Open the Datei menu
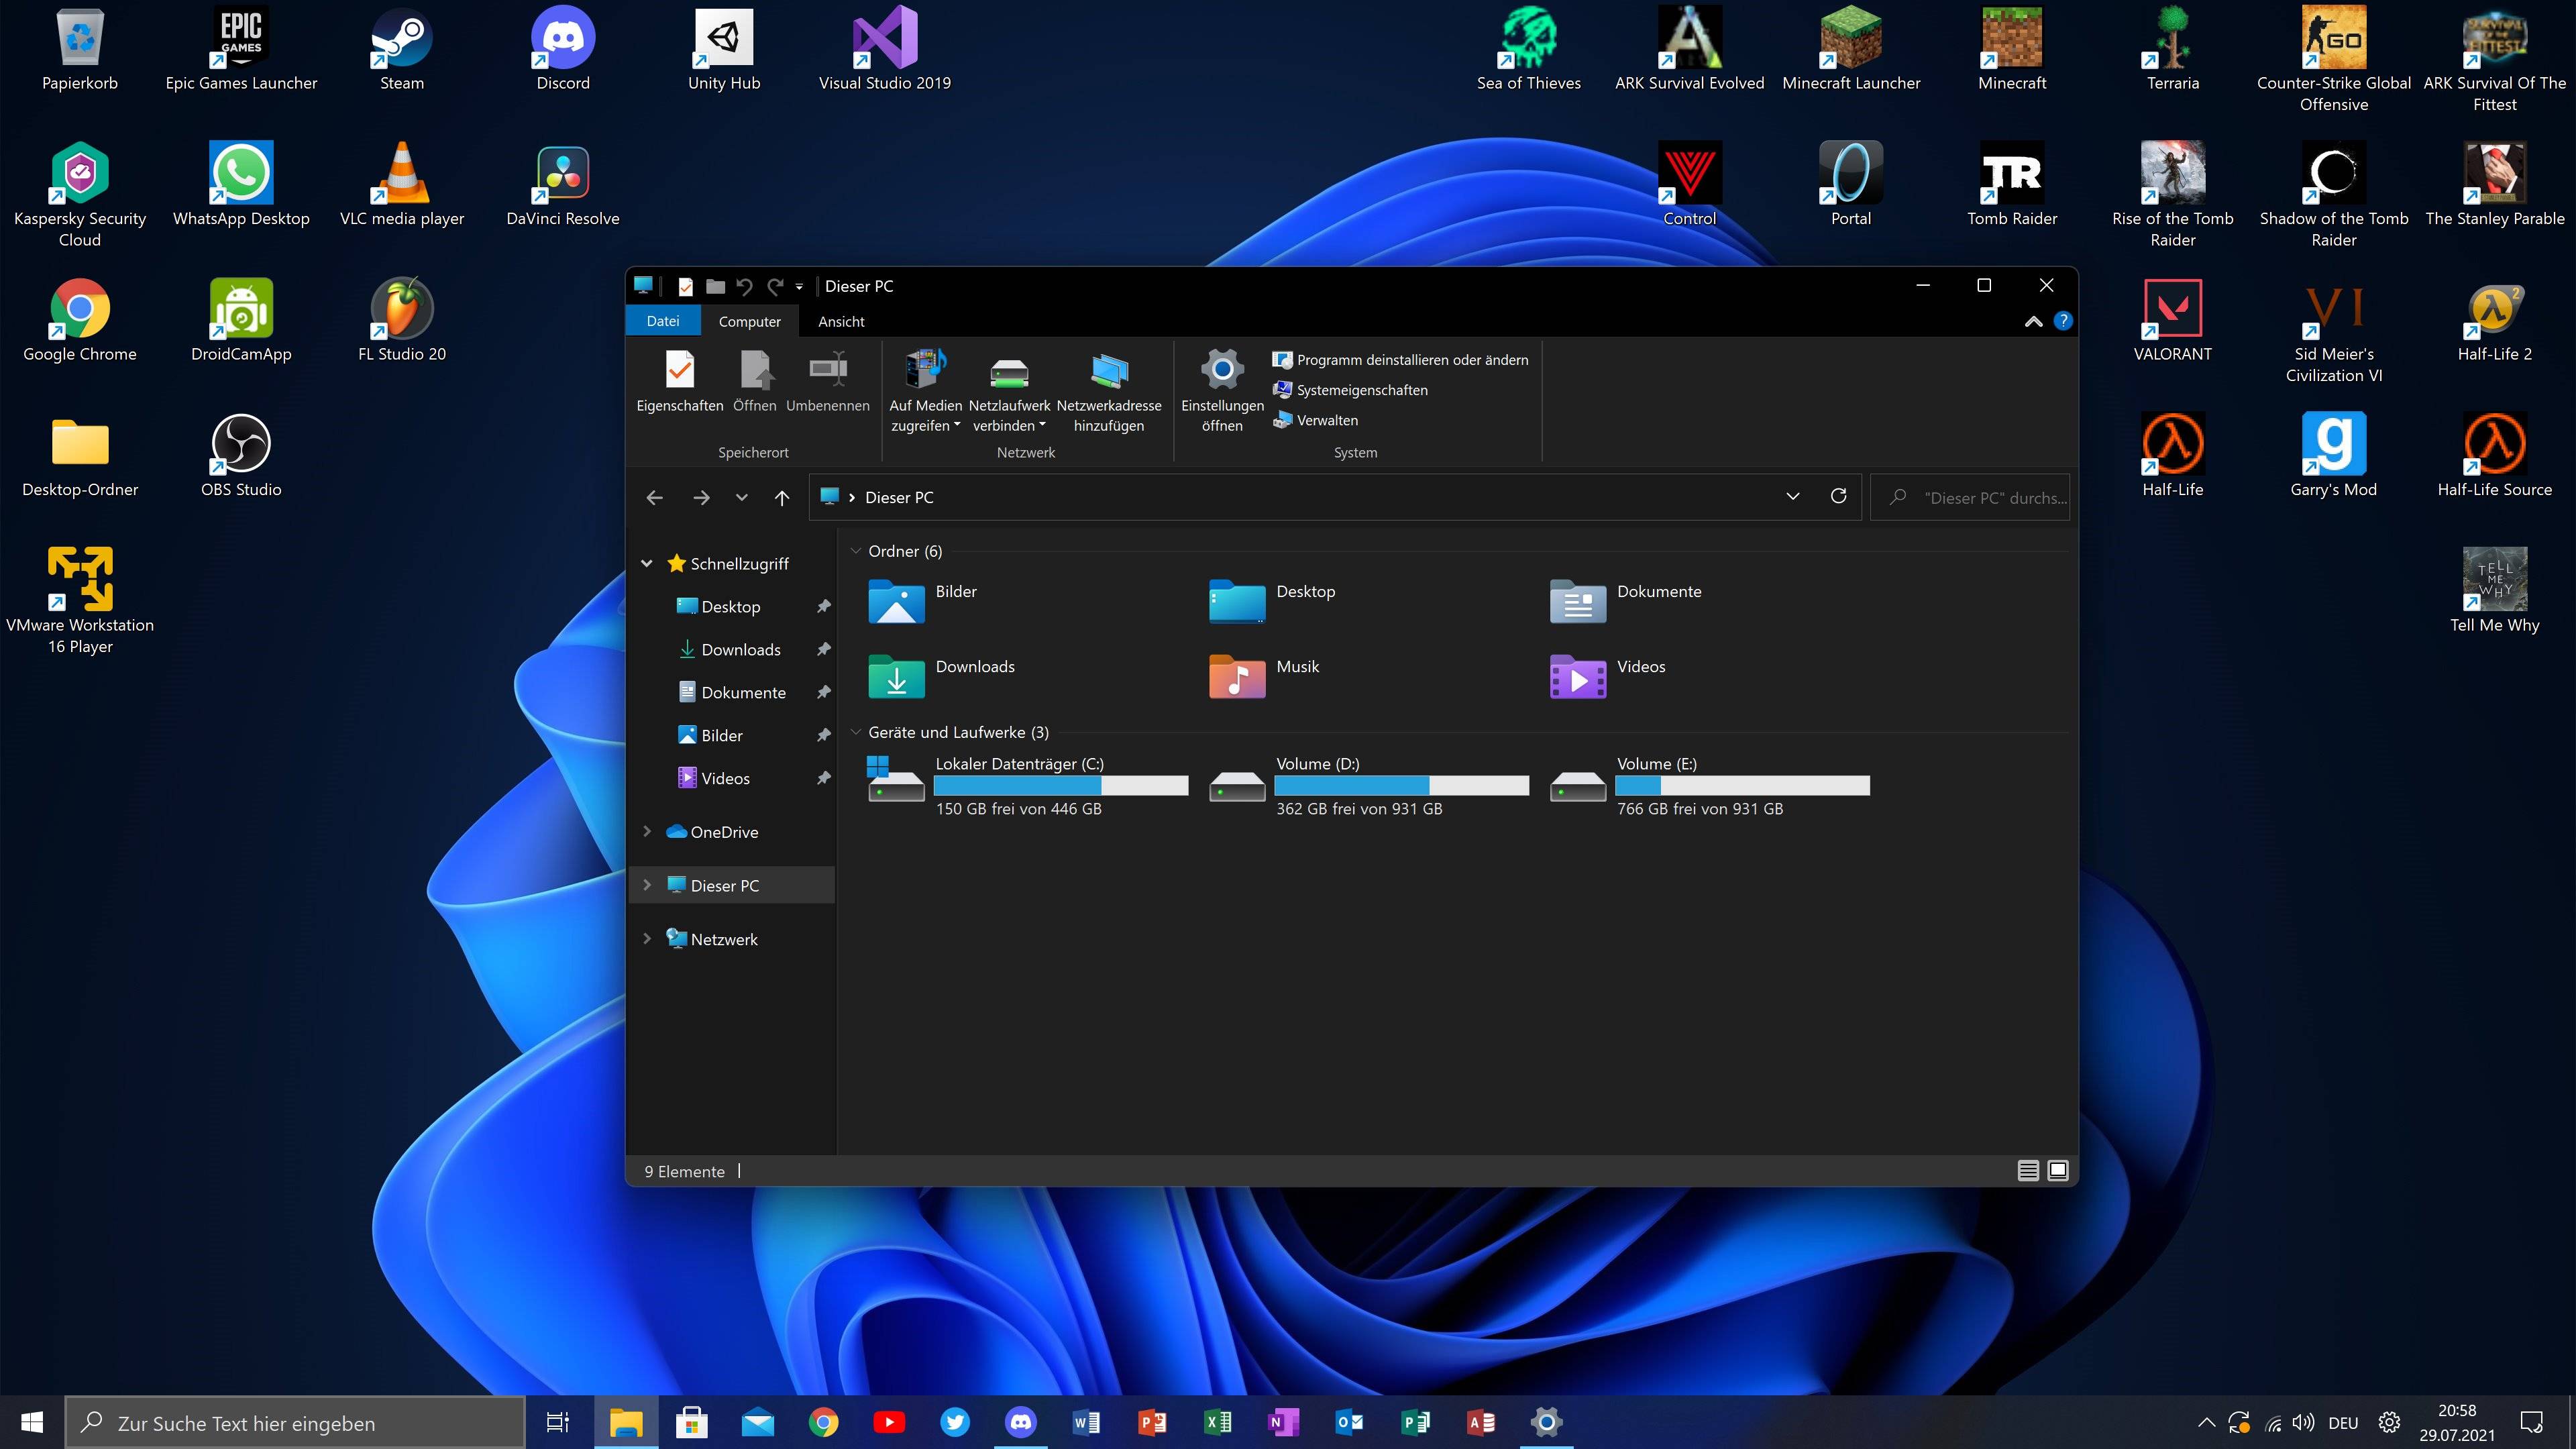 (x=663, y=321)
